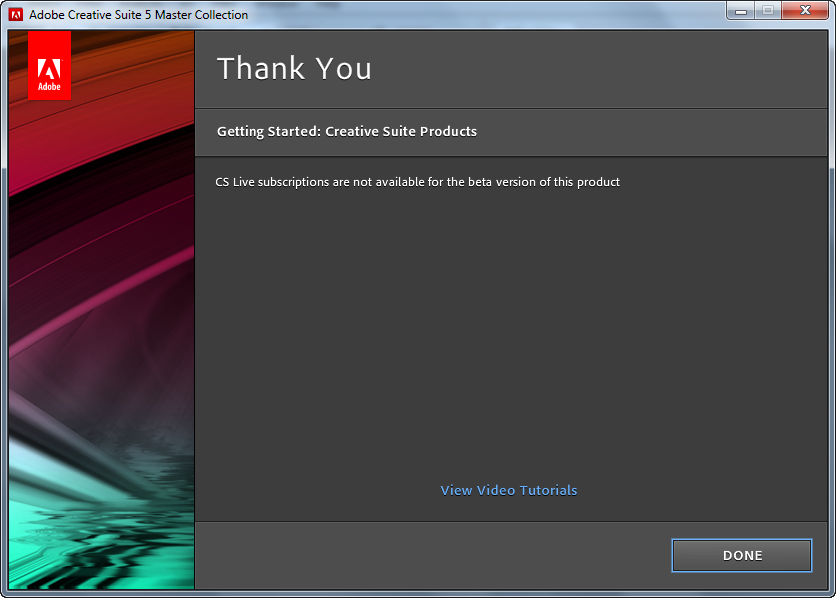Click the disabled maximize button
The width and height of the screenshot is (836, 598).
click(768, 11)
